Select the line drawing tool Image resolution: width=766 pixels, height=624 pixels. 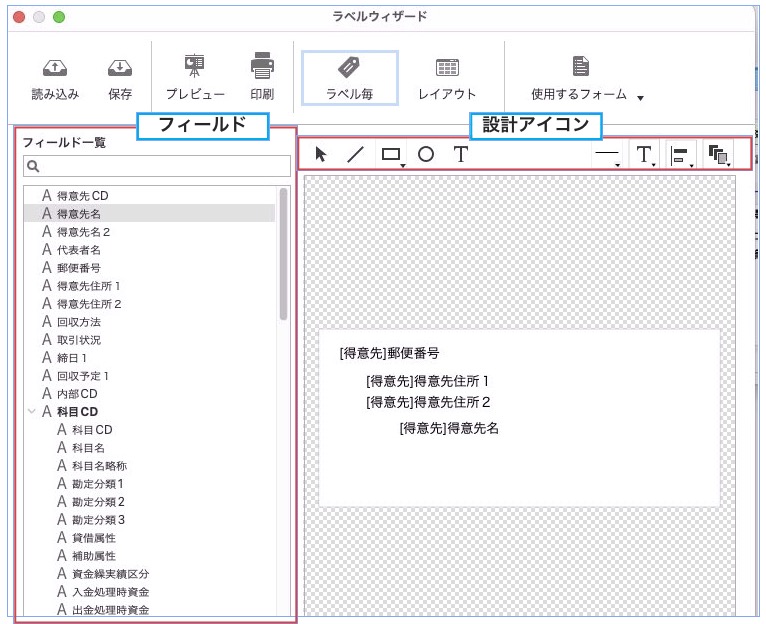pos(355,154)
